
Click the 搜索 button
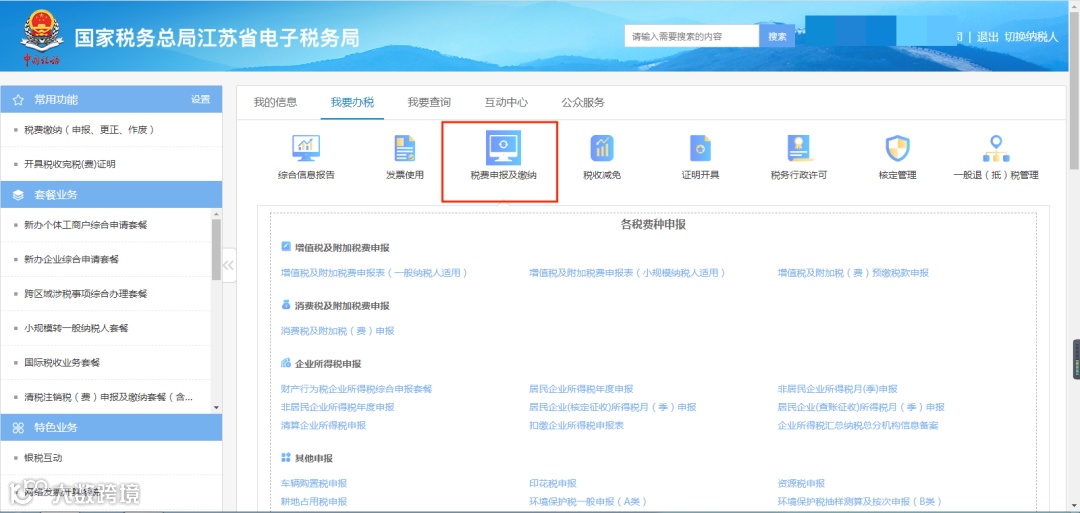(777, 36)
